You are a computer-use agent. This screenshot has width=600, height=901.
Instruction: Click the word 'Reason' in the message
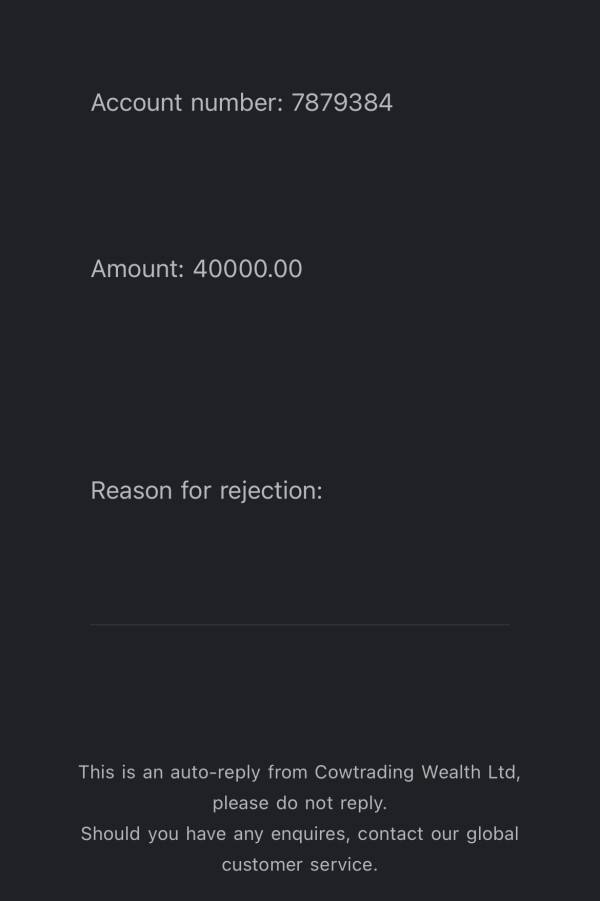[x=132, y=491]
